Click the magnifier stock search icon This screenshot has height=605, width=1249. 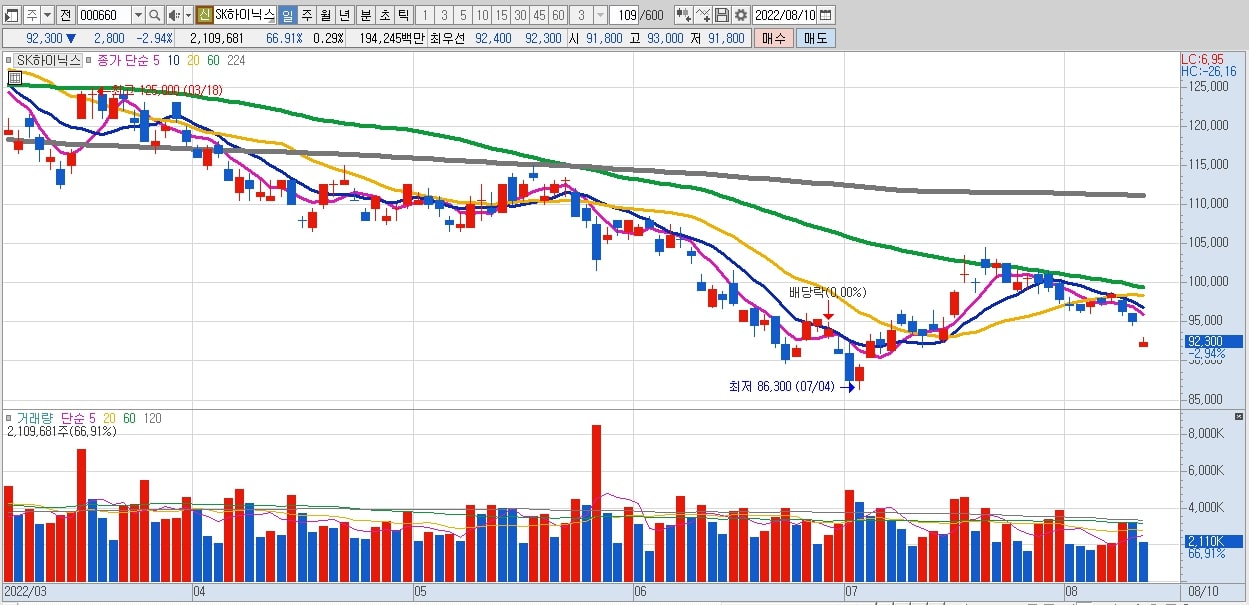pyautogui.click(x=155, y=15)
